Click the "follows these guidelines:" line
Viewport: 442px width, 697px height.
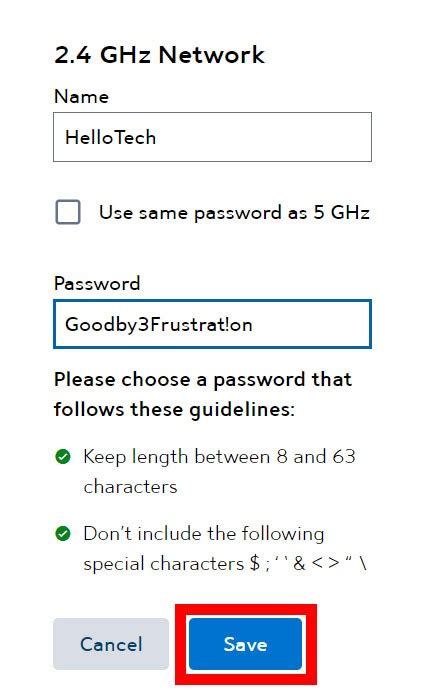coord(174,409)
